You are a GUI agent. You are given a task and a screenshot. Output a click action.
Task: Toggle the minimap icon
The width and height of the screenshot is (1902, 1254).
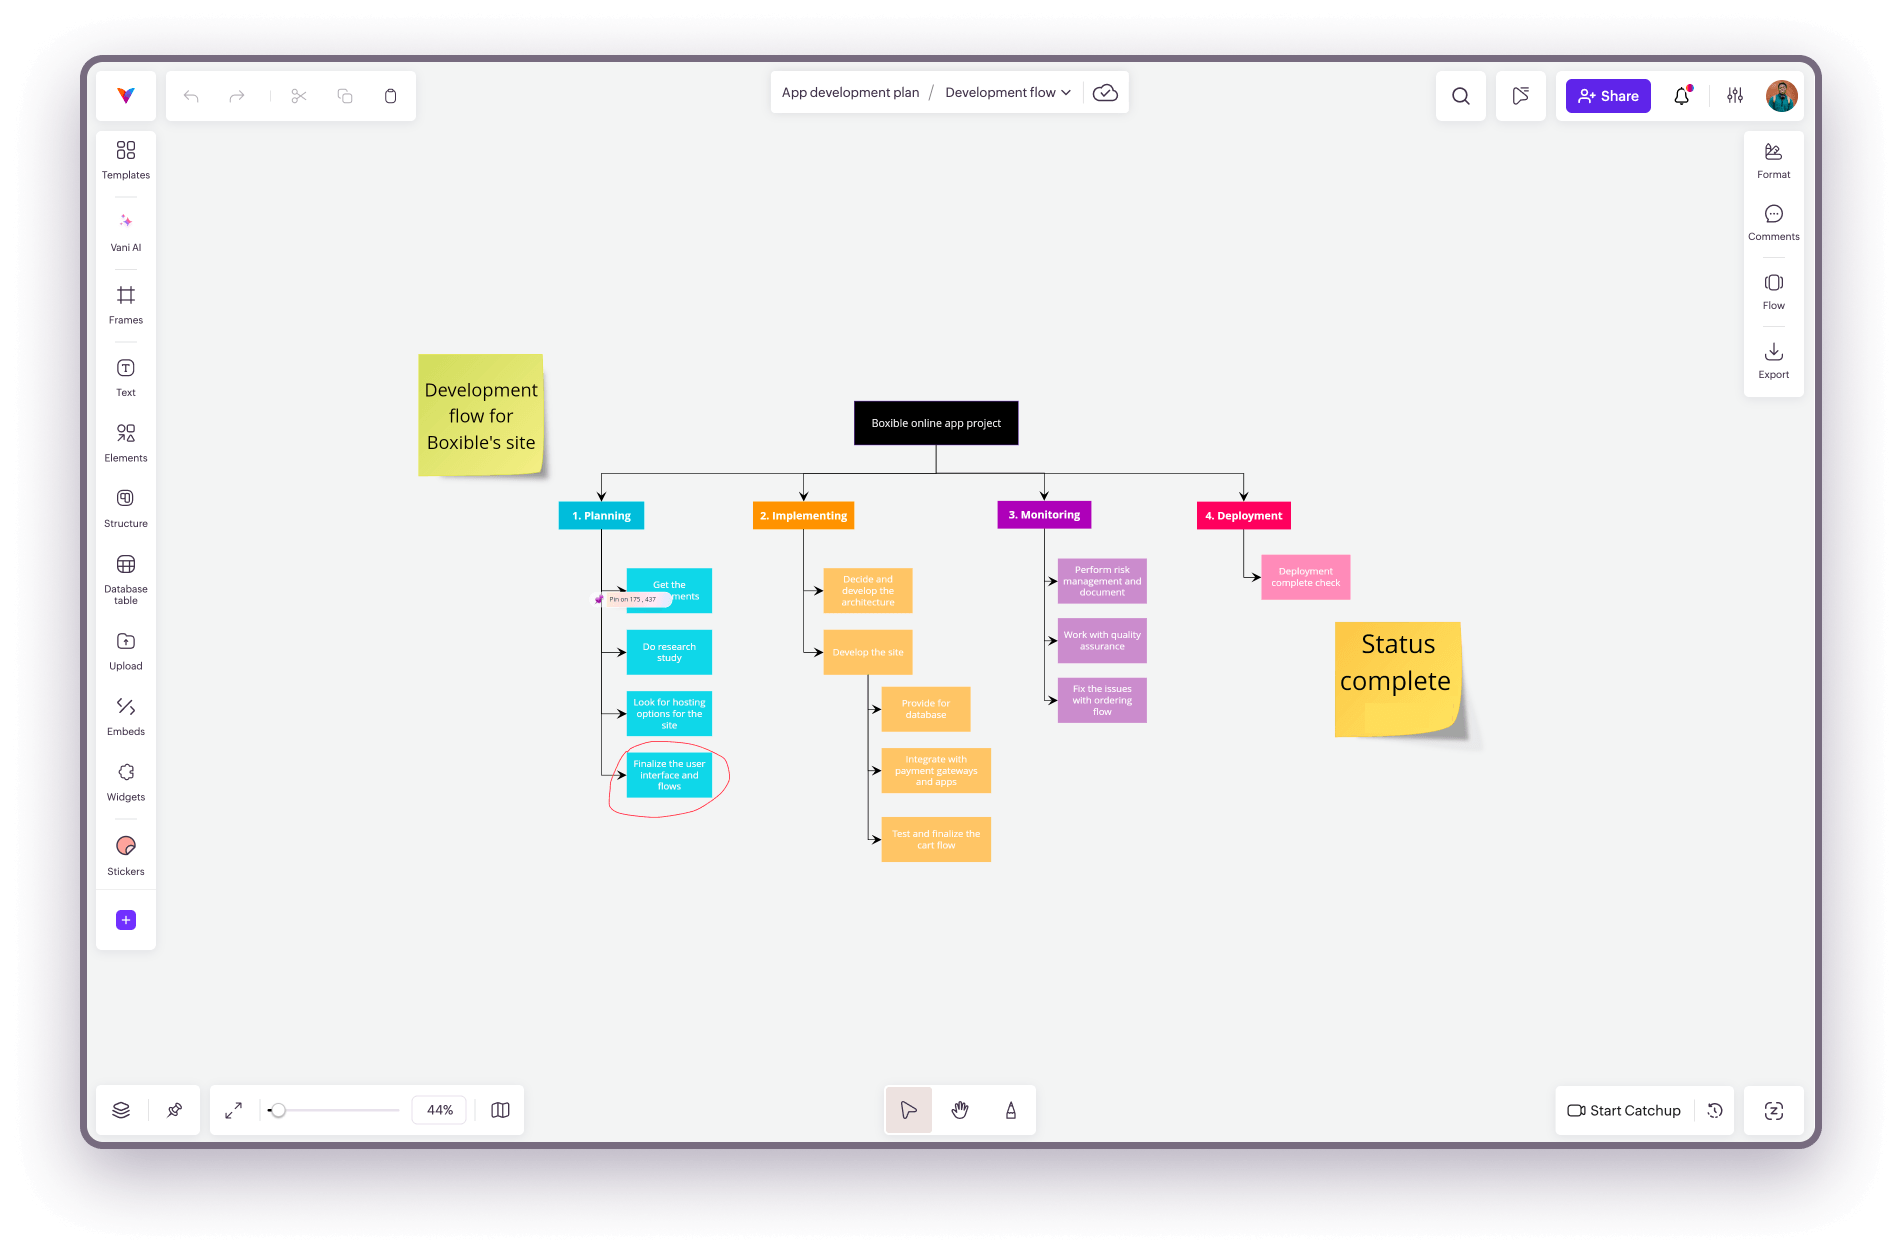pyautogui.click(x=501, y=1110)
